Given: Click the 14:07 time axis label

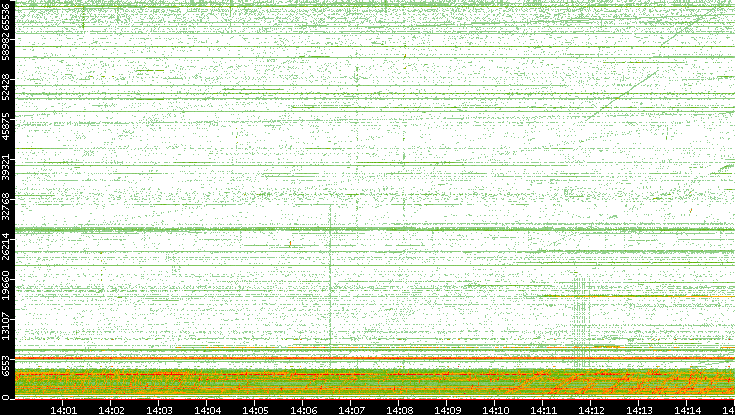Looking at the screenshot, I should click(352, 408).
